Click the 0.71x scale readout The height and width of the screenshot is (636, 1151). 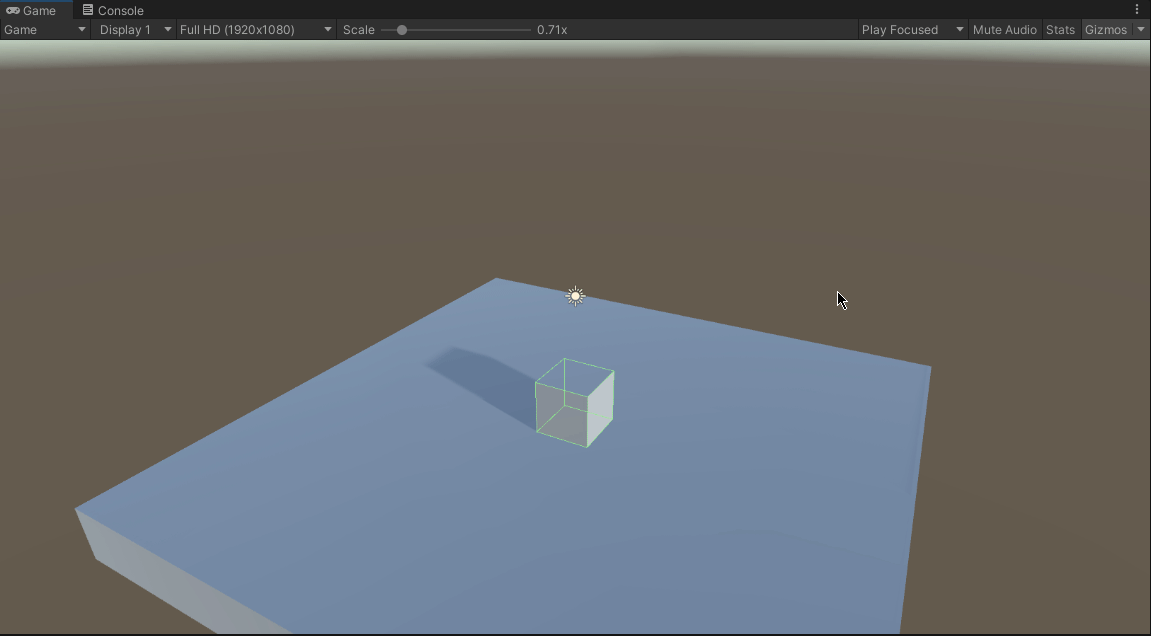[x=553, y=29]
